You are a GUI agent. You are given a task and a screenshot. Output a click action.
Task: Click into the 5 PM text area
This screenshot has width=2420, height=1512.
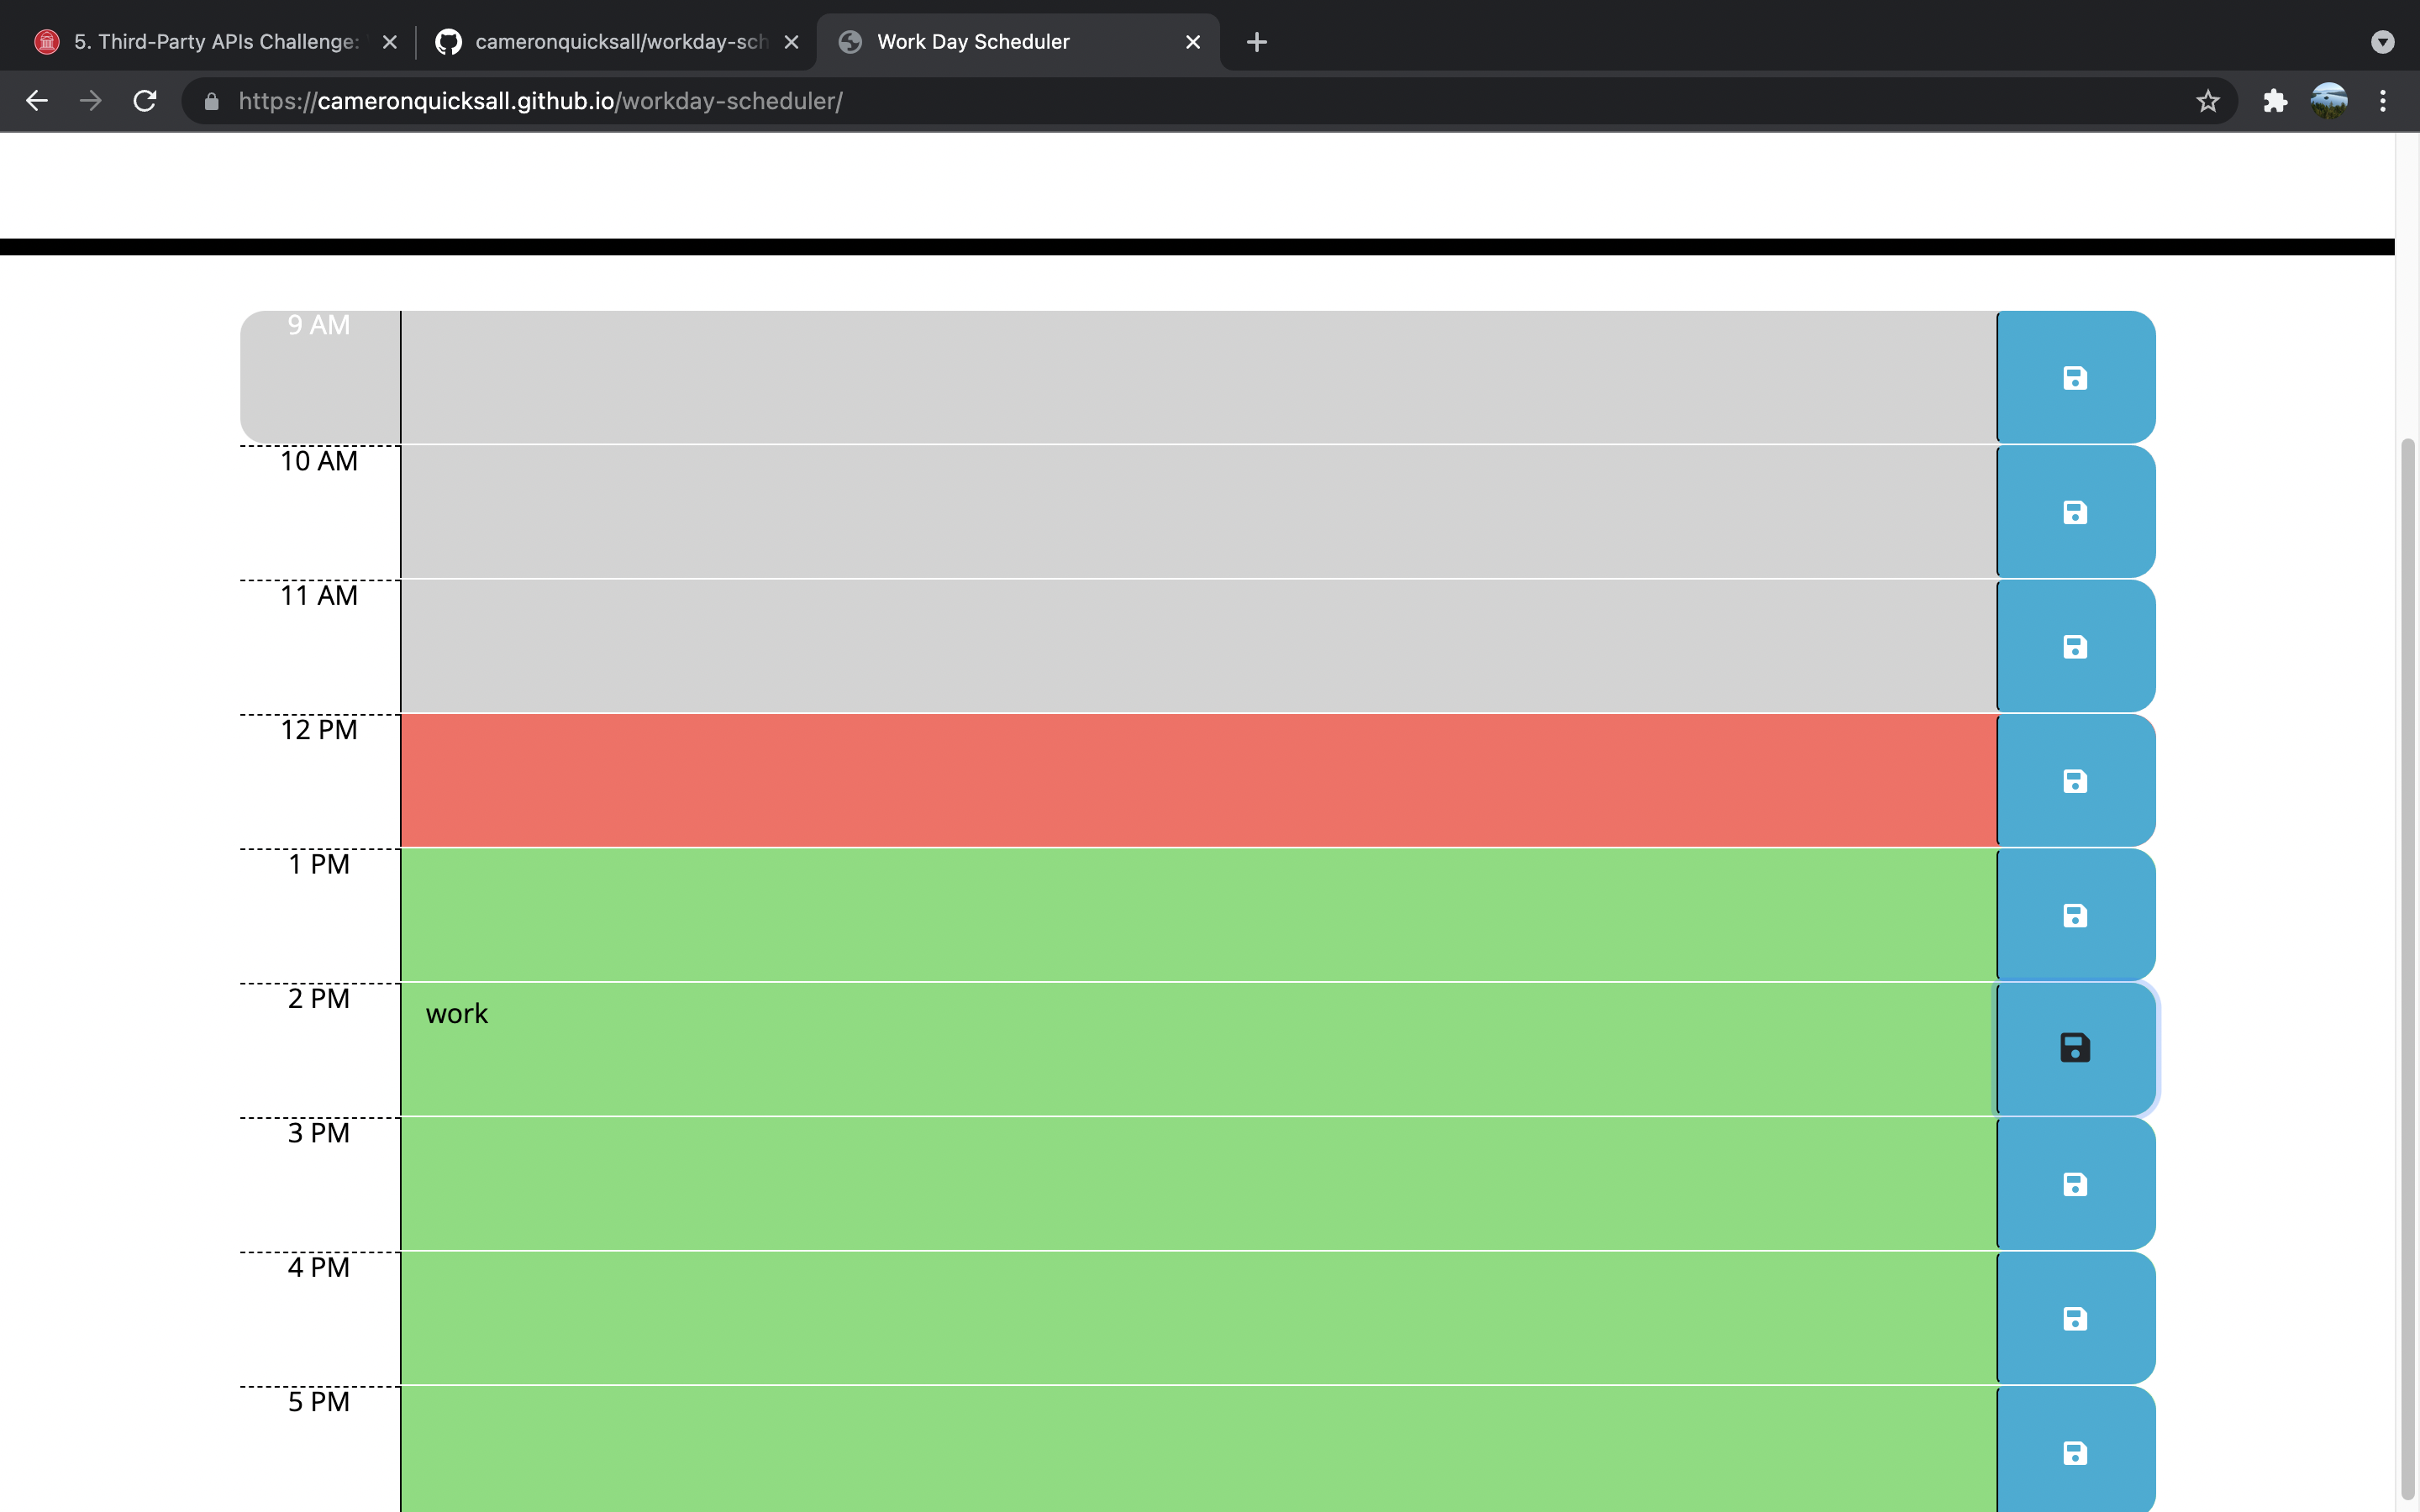click(1199, 1450)
